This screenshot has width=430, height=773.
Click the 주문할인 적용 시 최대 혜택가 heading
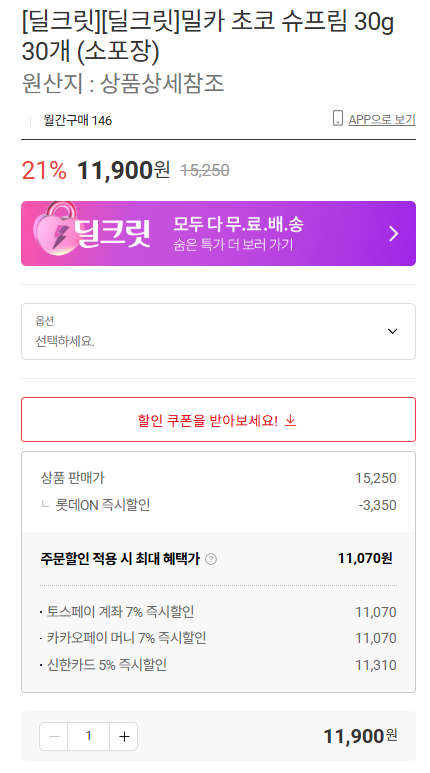[120, 559]
